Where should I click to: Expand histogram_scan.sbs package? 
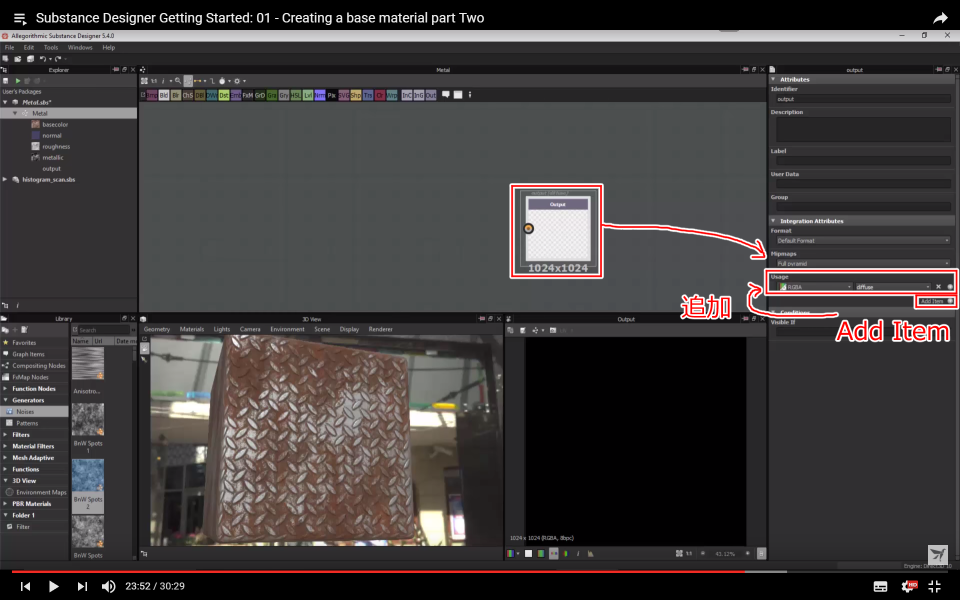tap(6, 179)
